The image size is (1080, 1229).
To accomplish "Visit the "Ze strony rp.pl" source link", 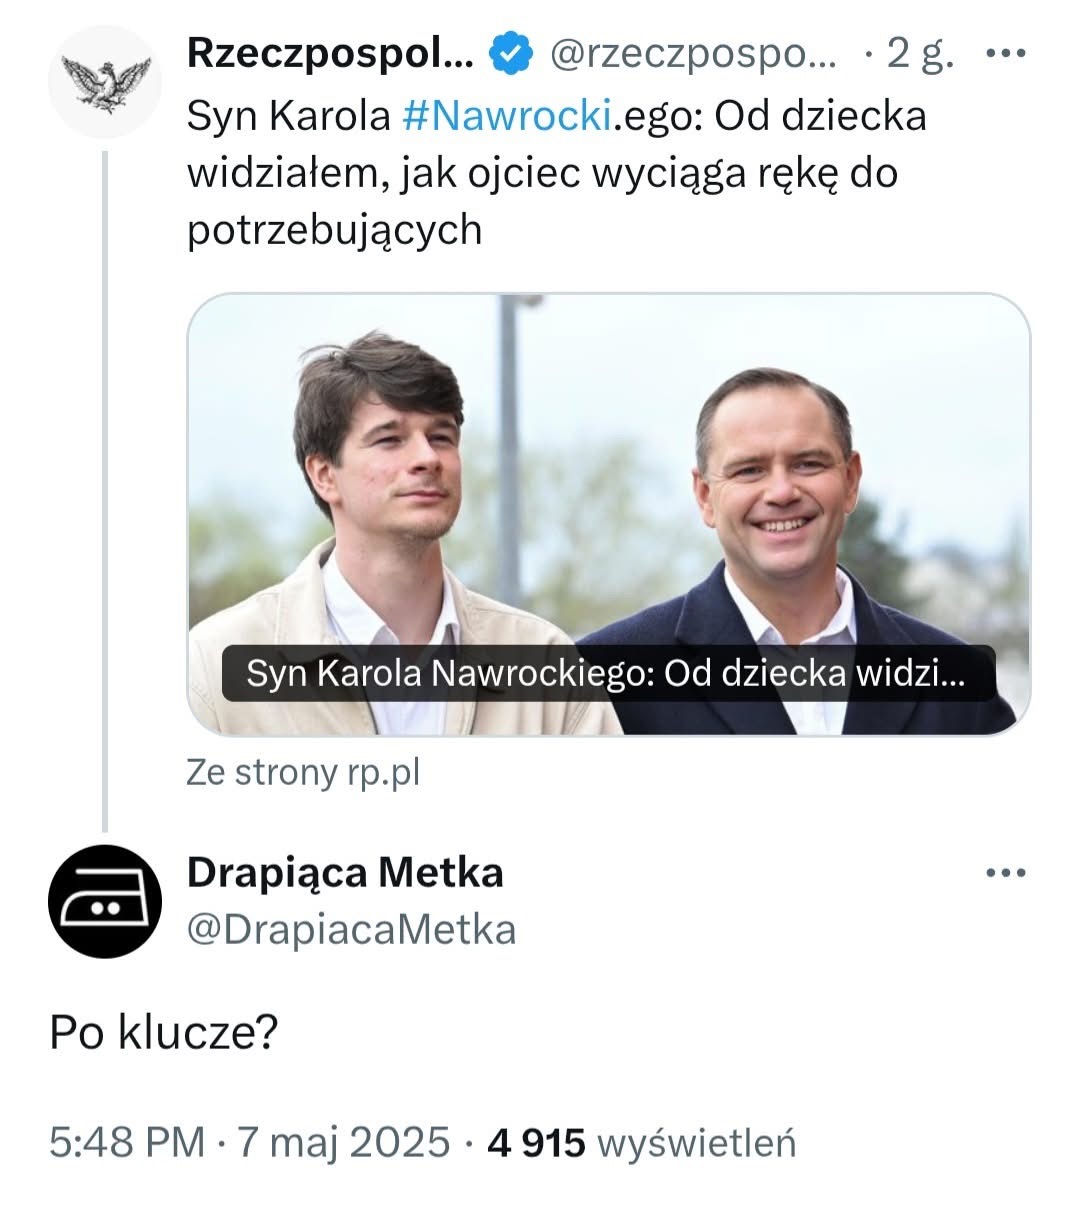I will click(x=303, y=773).
